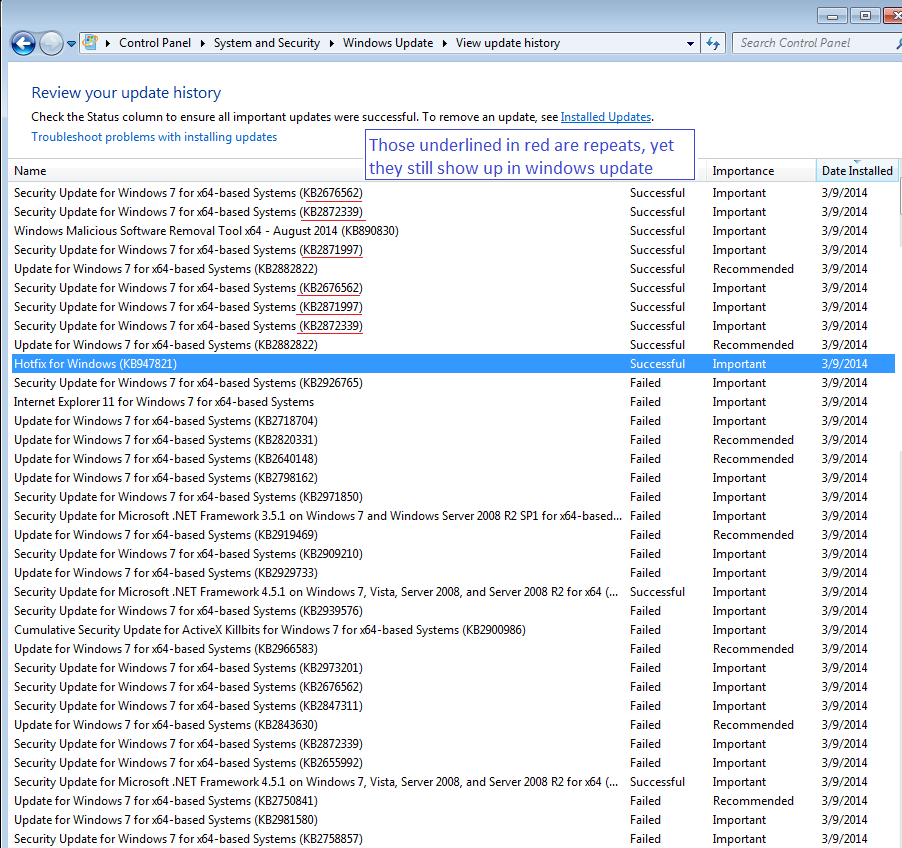This screenshot has height=848, width=902.
Task: Select Security Update KB2926765 row
Action: [x=453, y=383]
